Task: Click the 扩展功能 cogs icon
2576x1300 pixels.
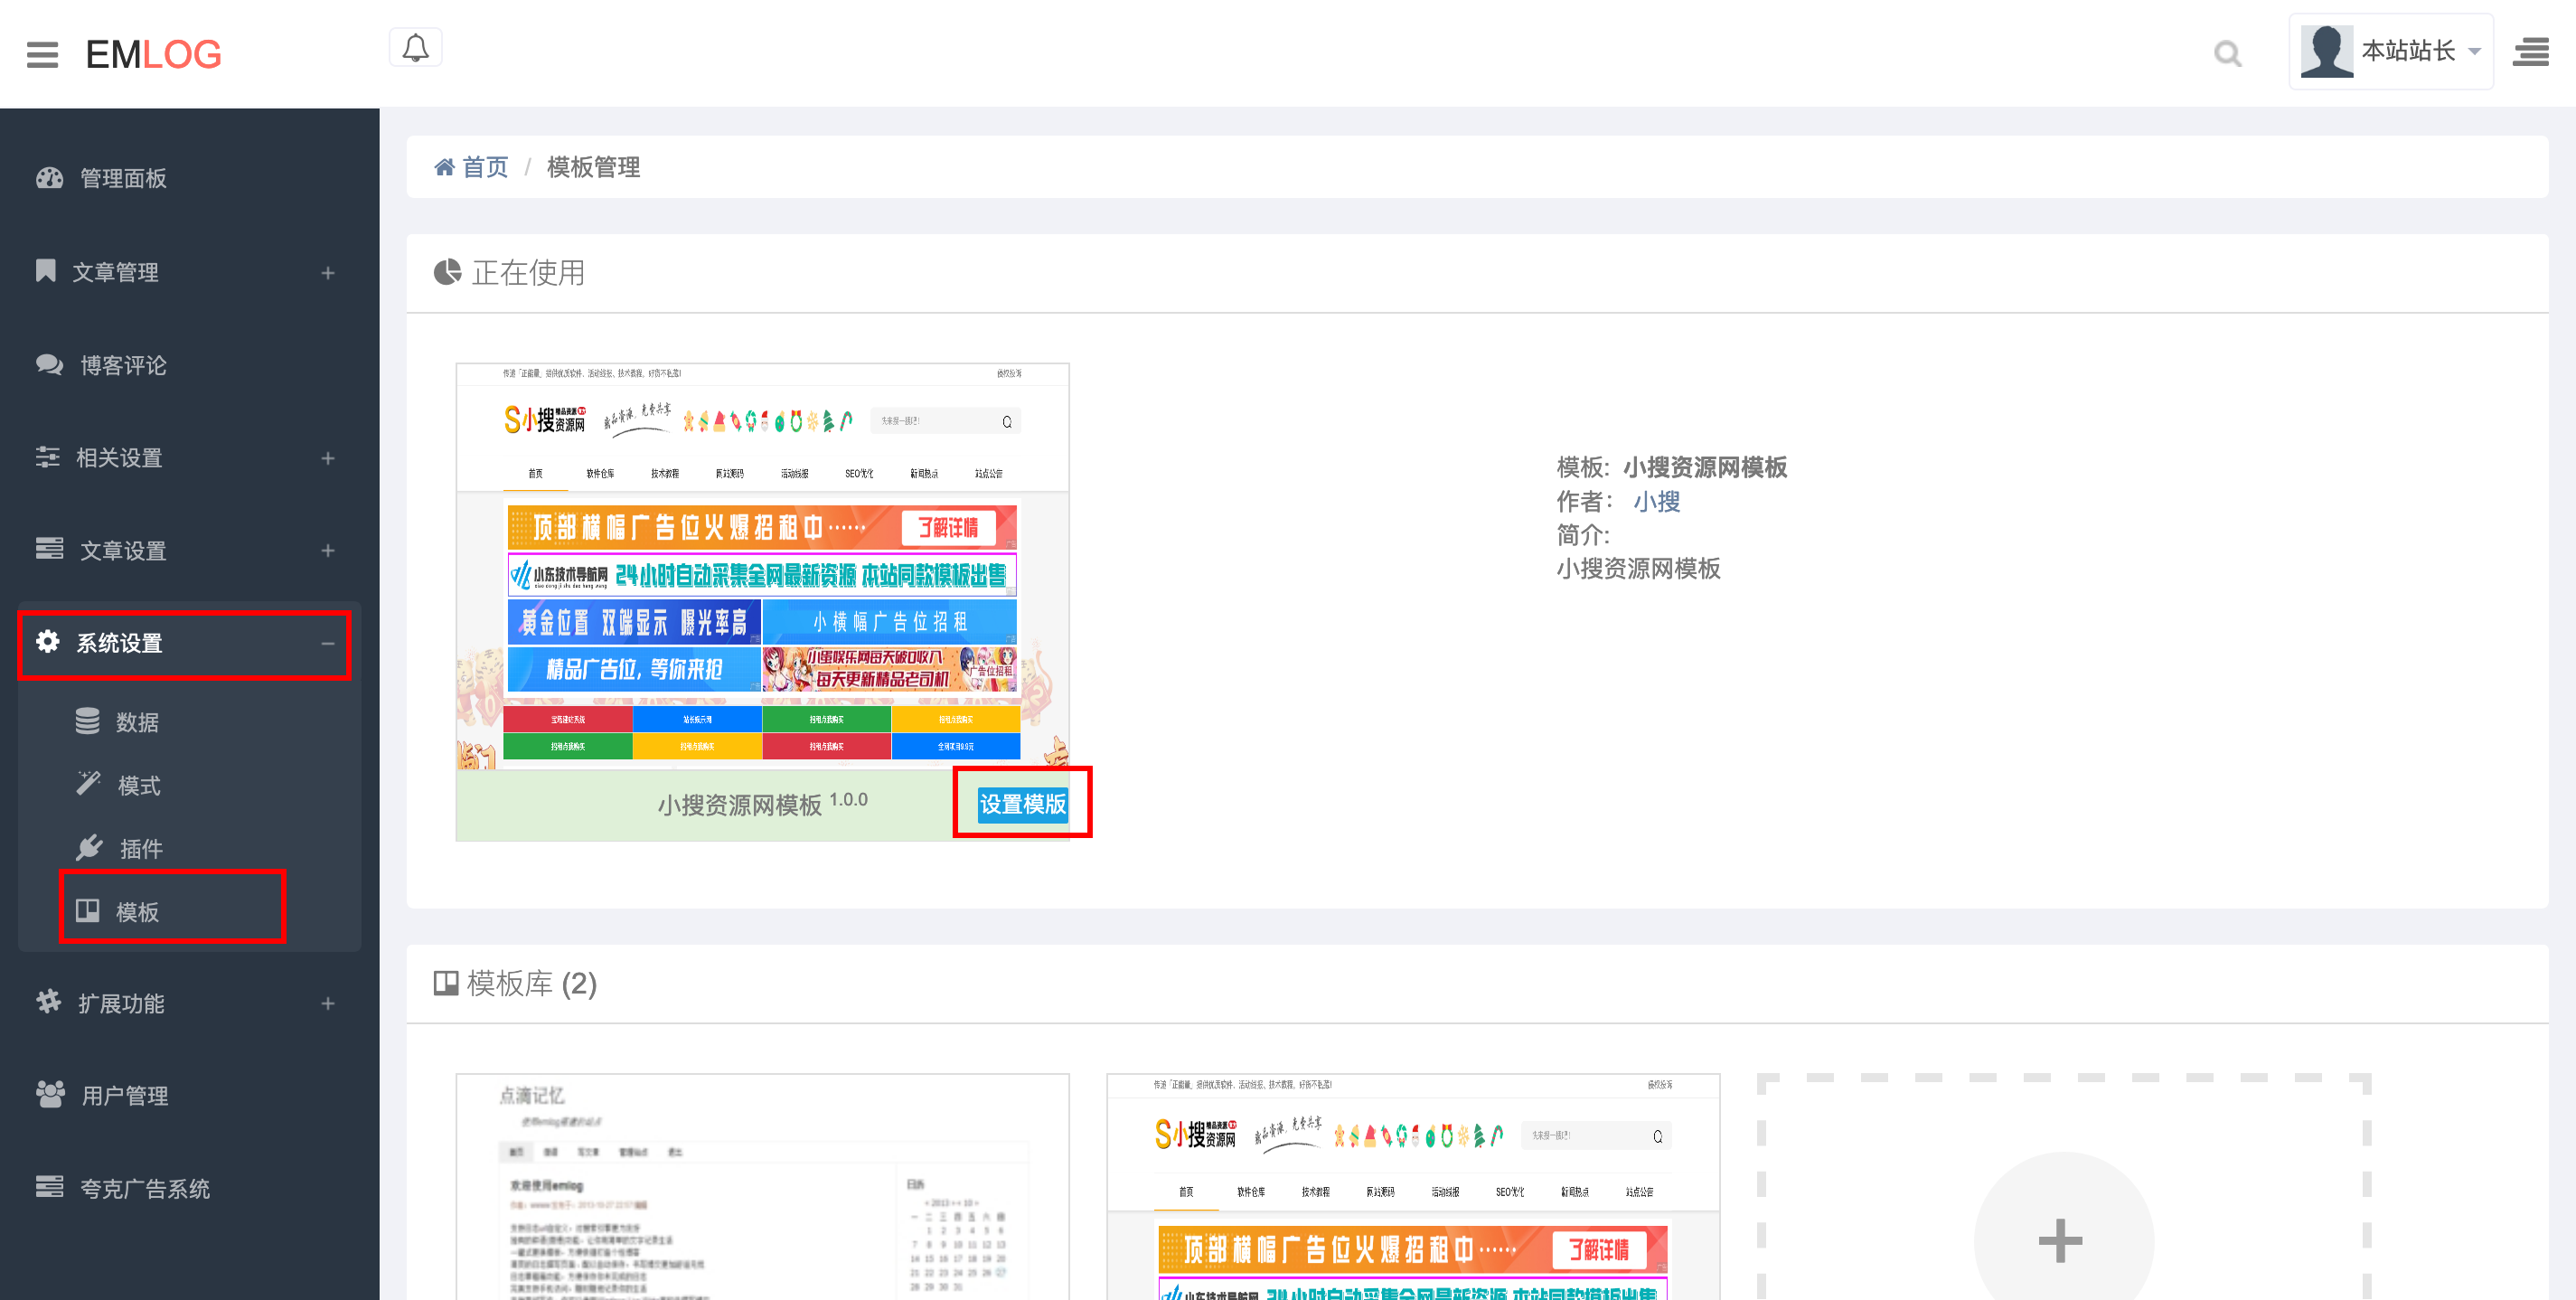Action: tap(49, 1002)
